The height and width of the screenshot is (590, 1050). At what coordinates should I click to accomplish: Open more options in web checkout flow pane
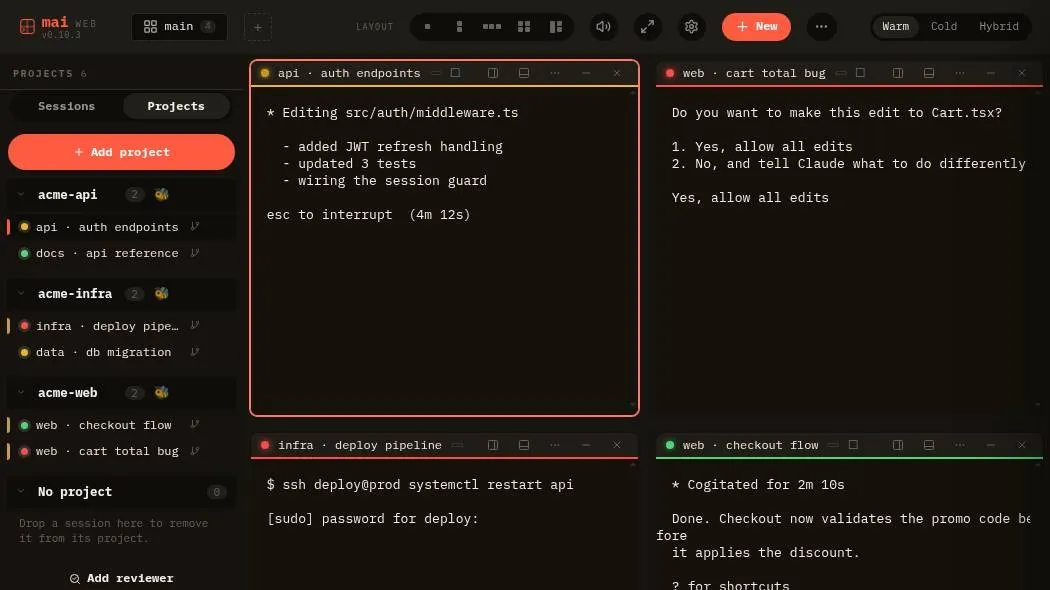coord(960,445)
